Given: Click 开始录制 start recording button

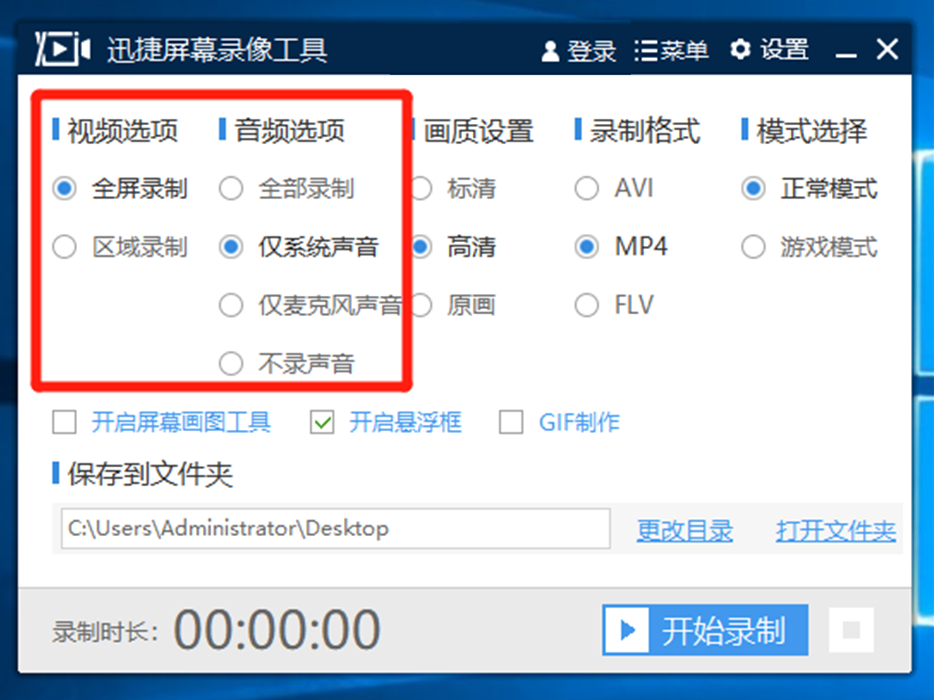Looking at the screenshot, I should tap(705, 630).
